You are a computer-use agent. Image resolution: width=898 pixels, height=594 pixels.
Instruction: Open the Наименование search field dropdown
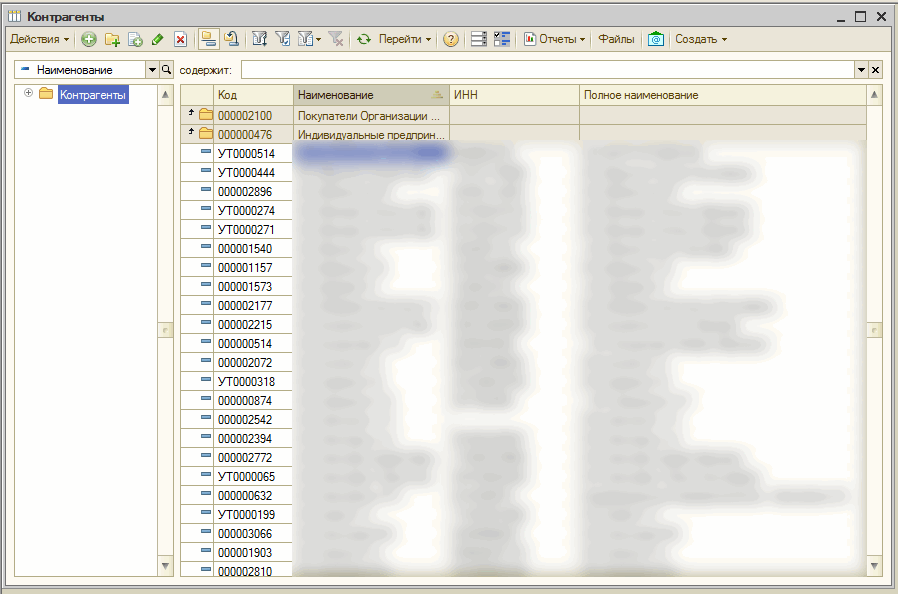[x=152, y=70]
